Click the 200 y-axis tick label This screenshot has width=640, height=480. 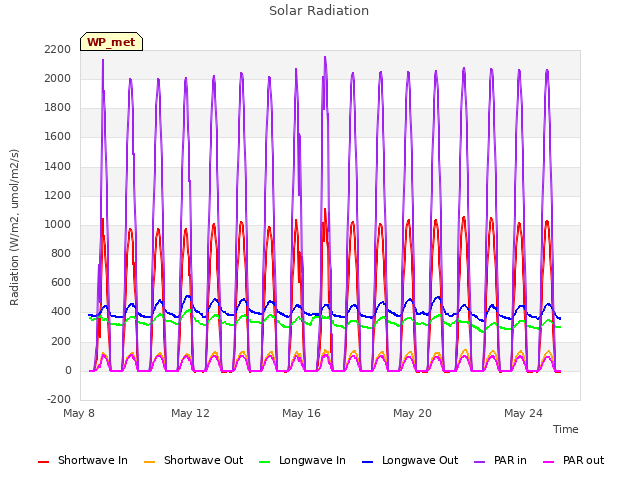(61, 341)
